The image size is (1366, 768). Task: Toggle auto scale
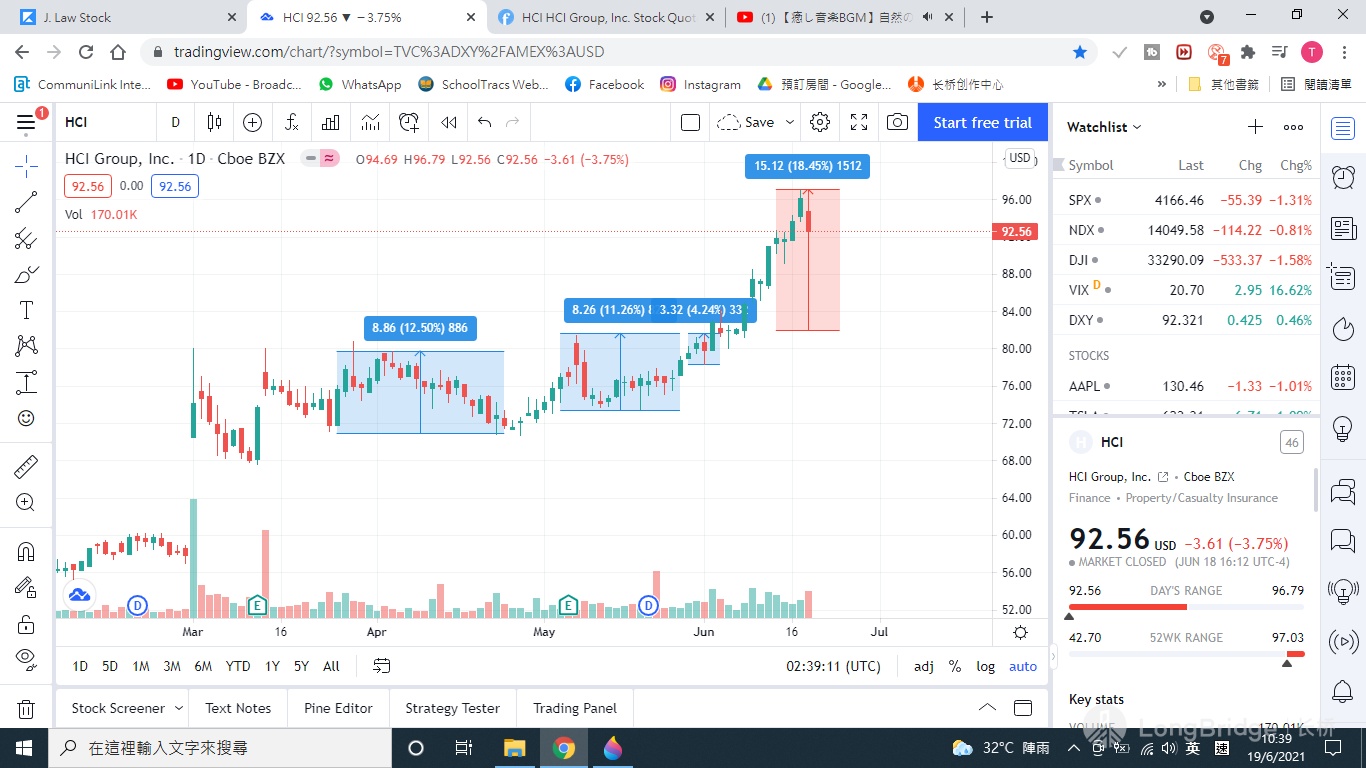(1023, 666)
